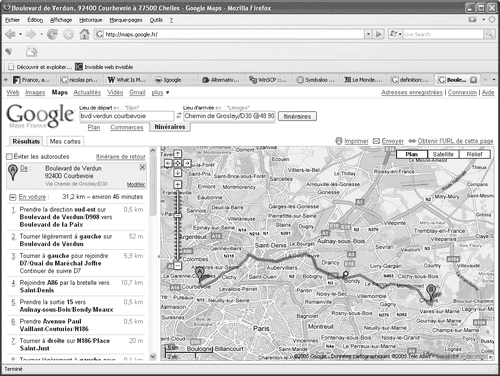Viewport: 500px width, 376px height.
Task: Click destination marker B on the map
Action: click(431, 292)
